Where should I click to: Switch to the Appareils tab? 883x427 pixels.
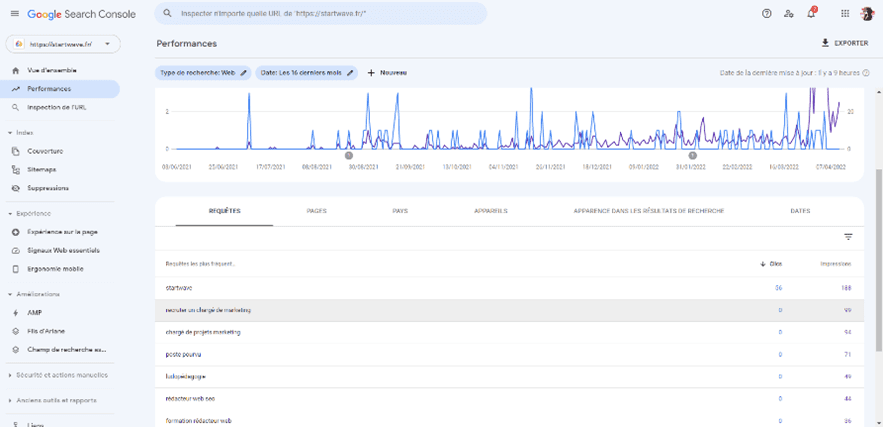tap(490, 211)
